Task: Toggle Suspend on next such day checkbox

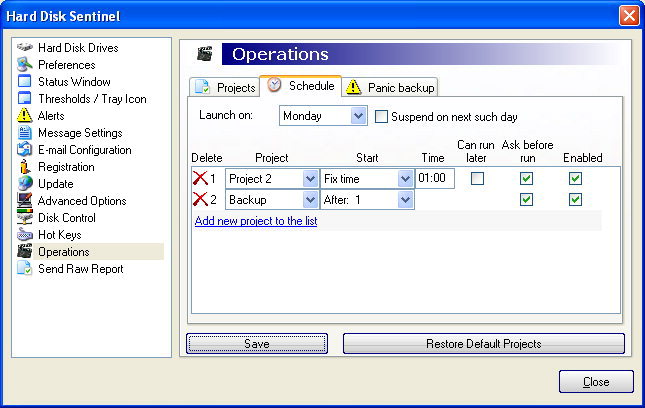Action: (x=381, y=117)
